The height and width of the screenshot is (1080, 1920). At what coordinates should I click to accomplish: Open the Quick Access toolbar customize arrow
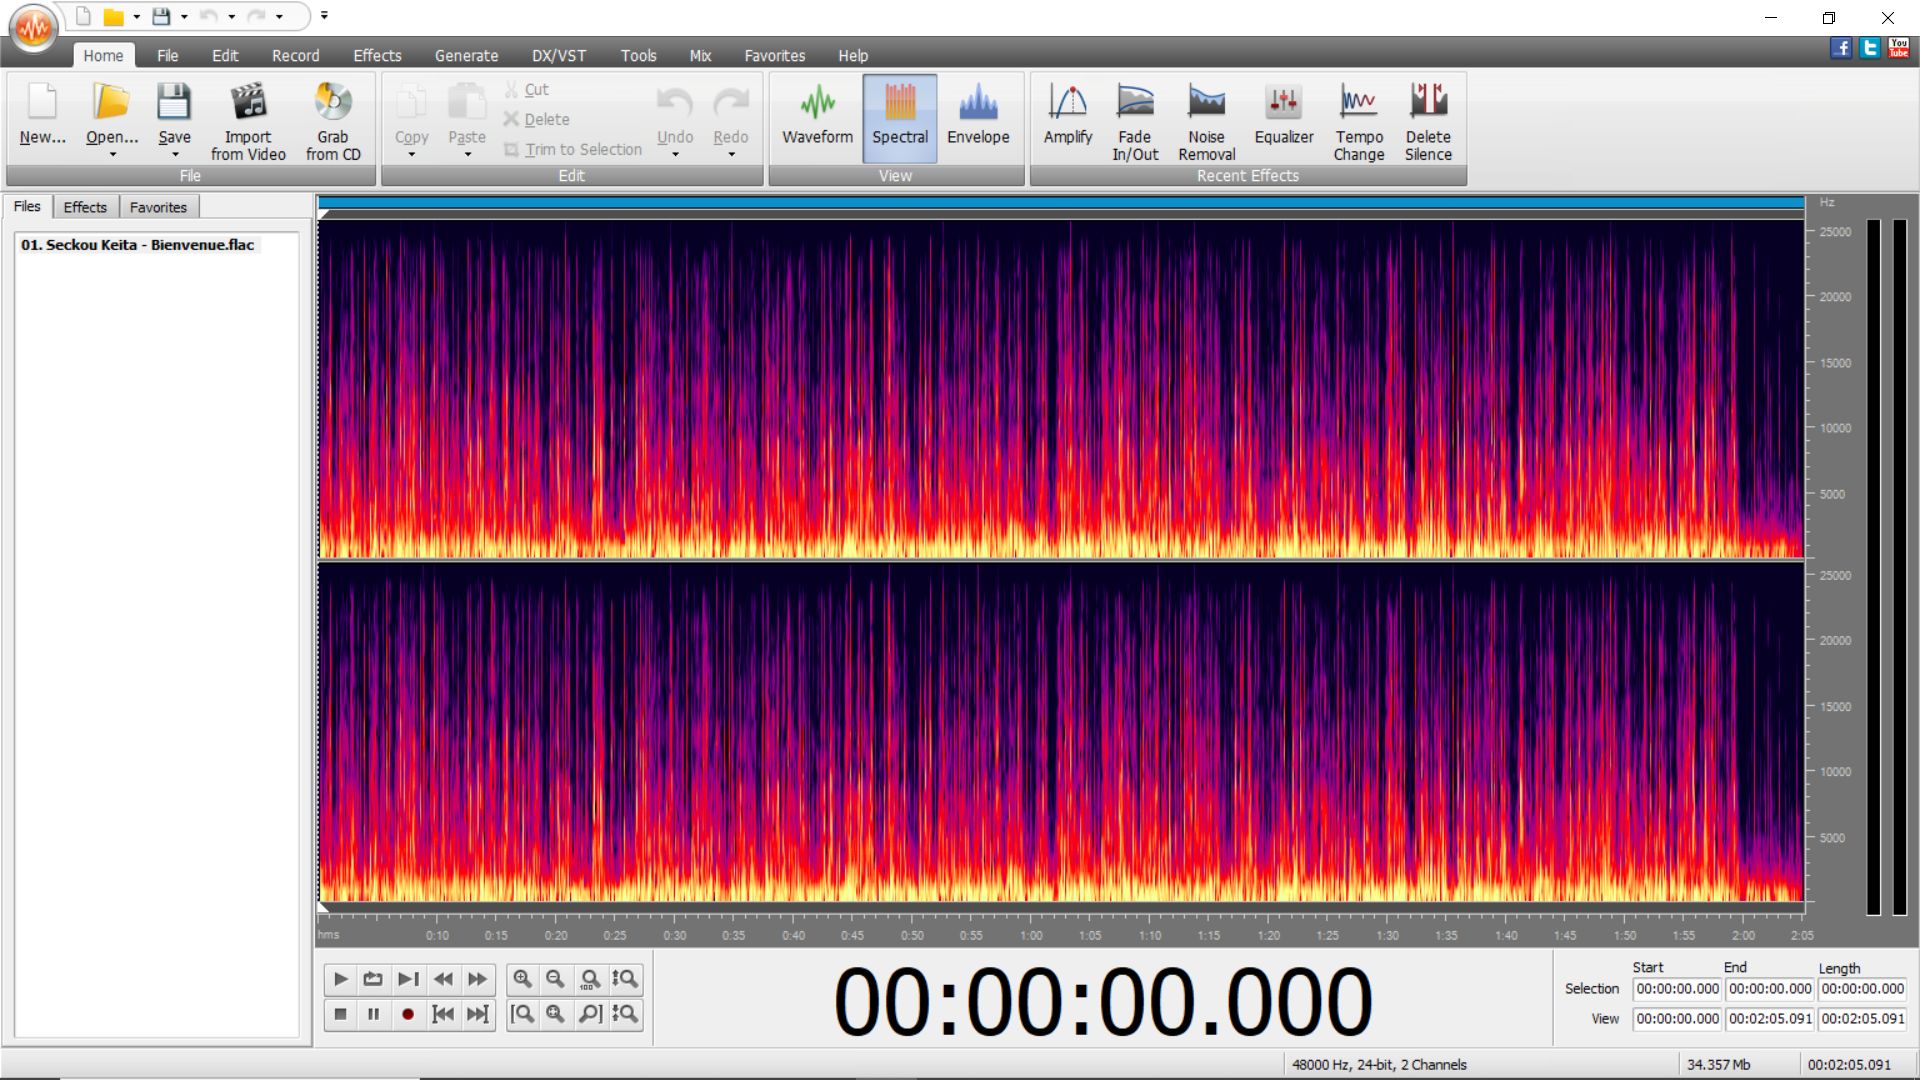pyautogui.click(x=324, y=16)
